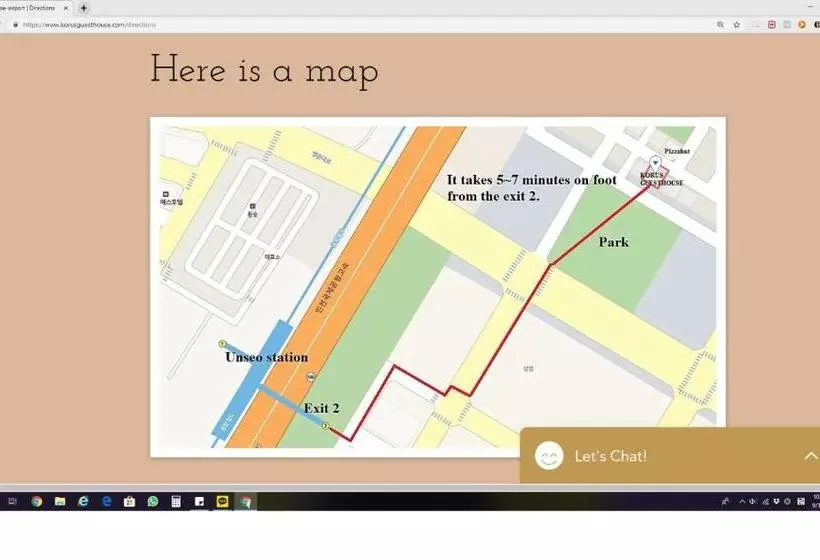Screen dimensions: 820x560
Task: Click the Let's Chat smiley icon
Action: tap(548, 456)
